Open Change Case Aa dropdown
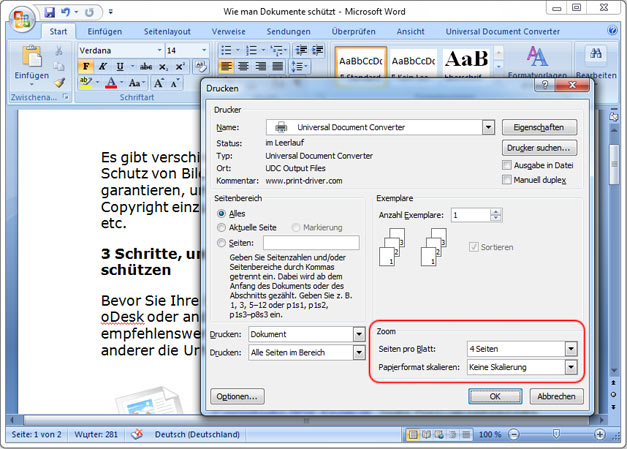Viewport: 627px width, 449px height. point(137,83)
